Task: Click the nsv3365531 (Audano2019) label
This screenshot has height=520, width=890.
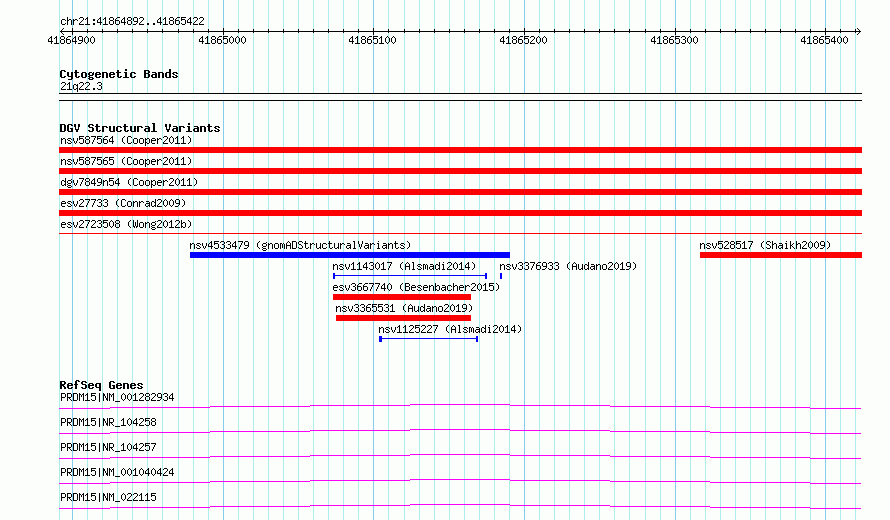Action: click(404, 308)
